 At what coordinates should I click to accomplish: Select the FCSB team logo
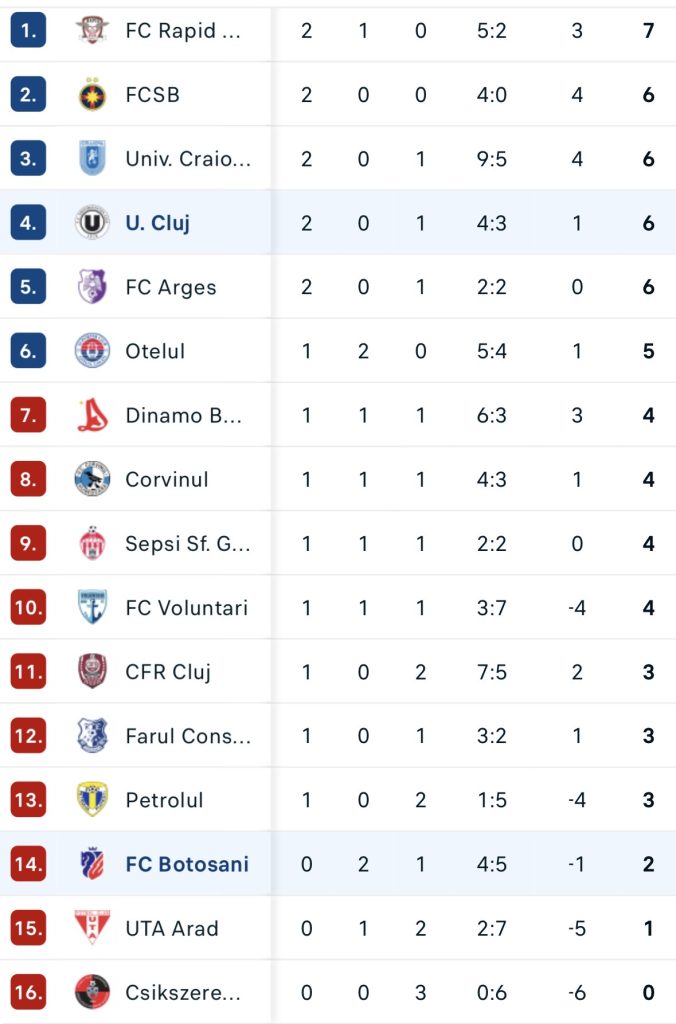pyautogui.click(x=92, y=95)
